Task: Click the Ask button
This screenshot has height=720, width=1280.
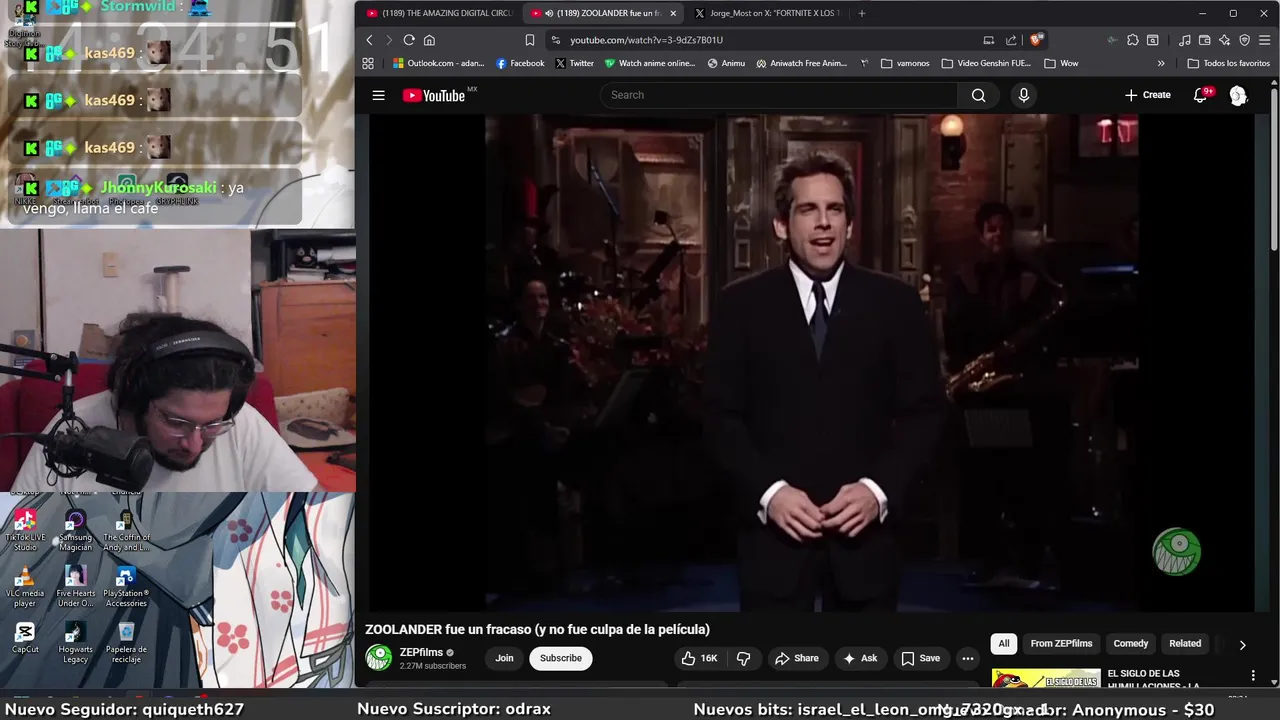Action: (860, 658)
